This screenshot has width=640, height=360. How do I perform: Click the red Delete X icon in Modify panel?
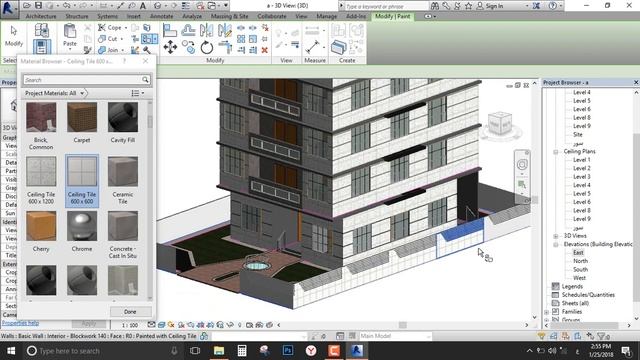tap(264, 50)
